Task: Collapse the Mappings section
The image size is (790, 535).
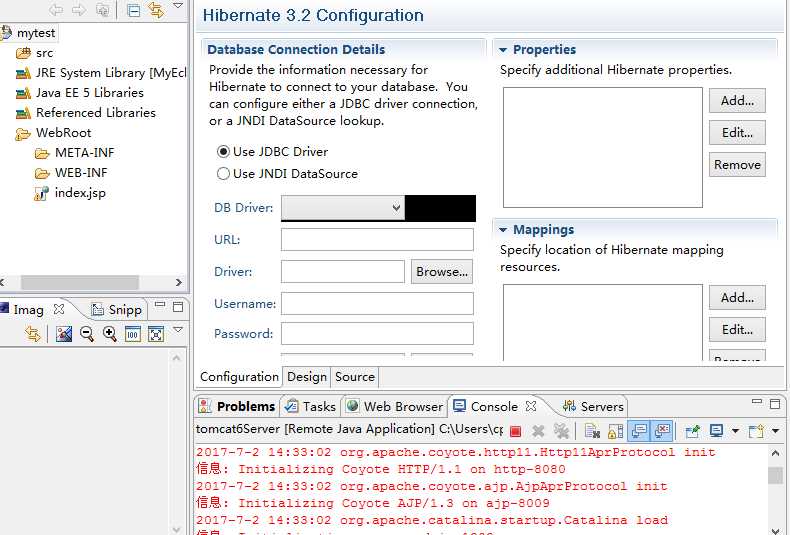Action: tap(503, 230)
